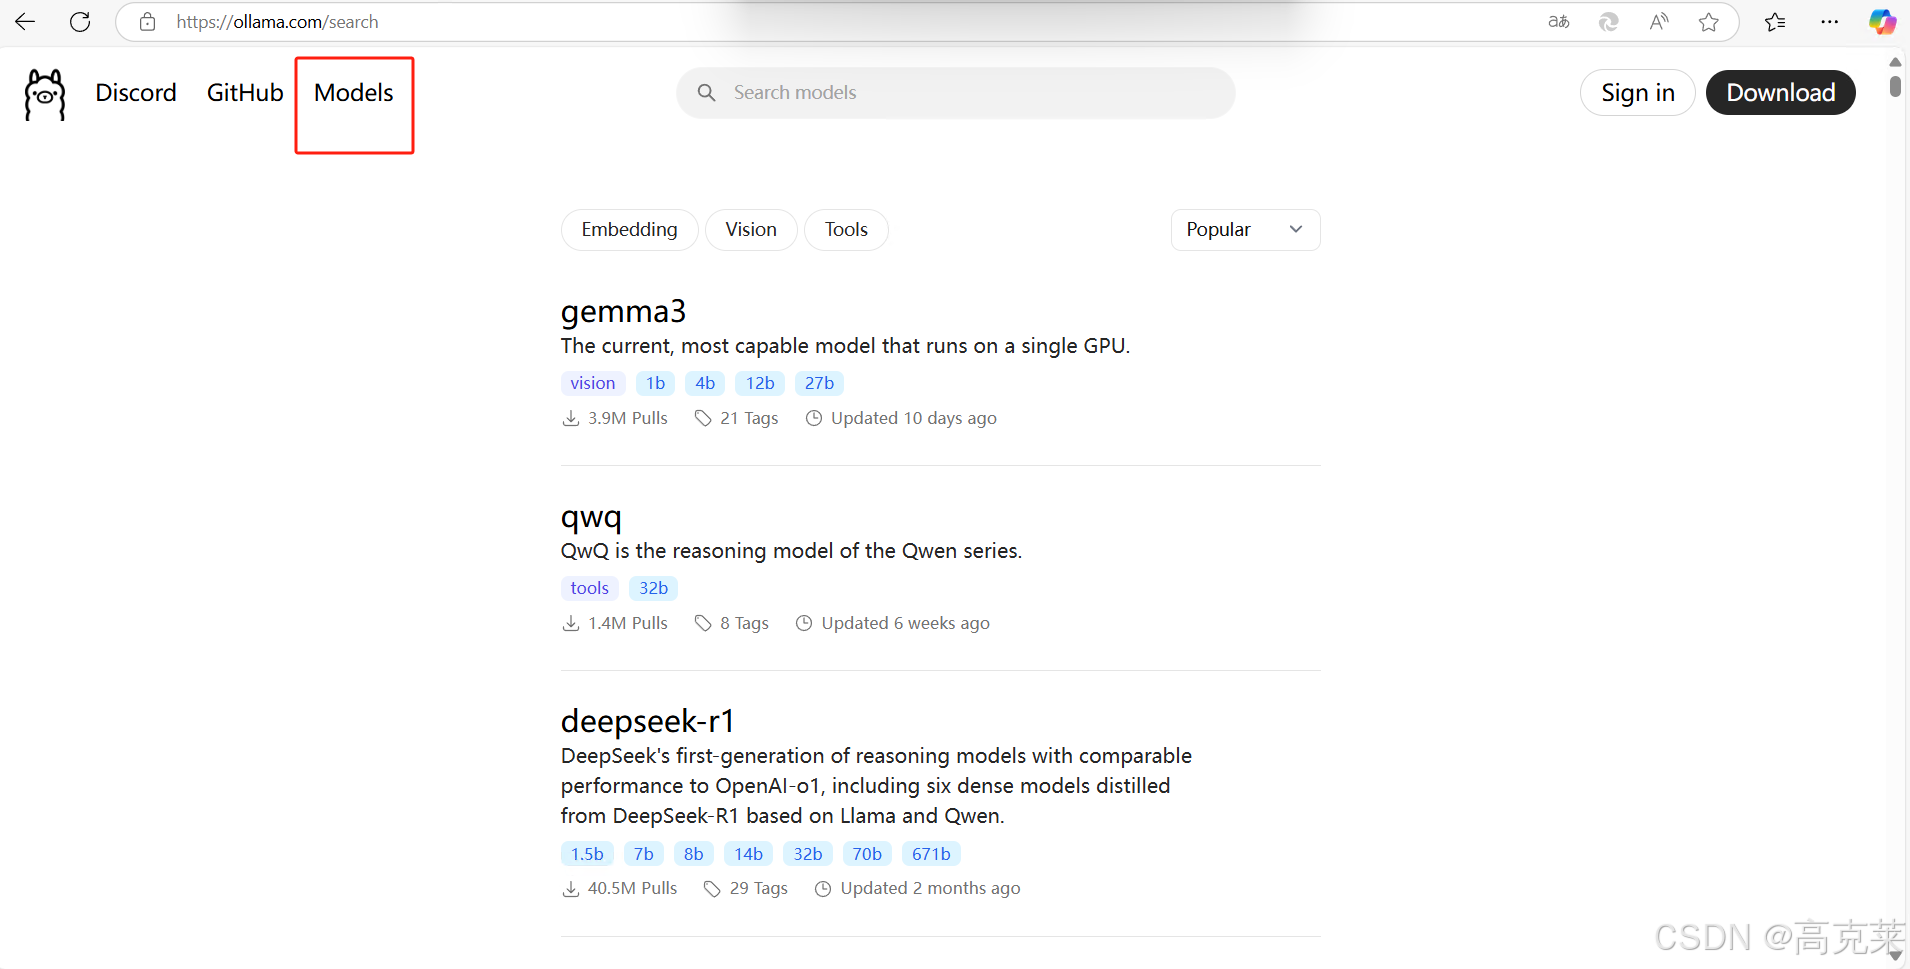Toggle the Tools filter
The image size is (1910, 969).
[x=846, y=229]
